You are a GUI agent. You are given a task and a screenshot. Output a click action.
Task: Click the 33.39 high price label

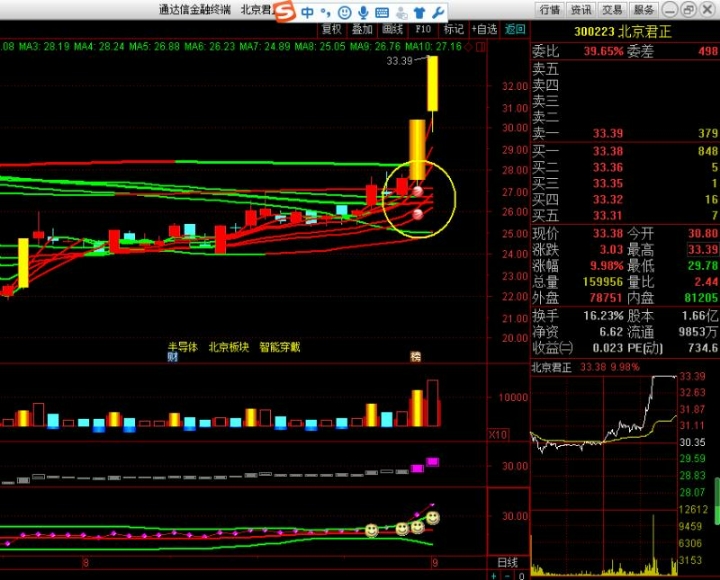click(x=399, y=61)
